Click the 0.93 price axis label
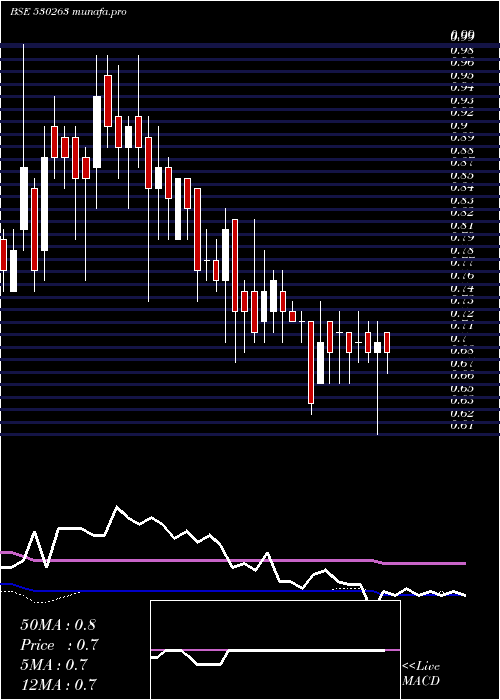Image resolution: width=500 pixels, height=700 pixels. [462, 100]
